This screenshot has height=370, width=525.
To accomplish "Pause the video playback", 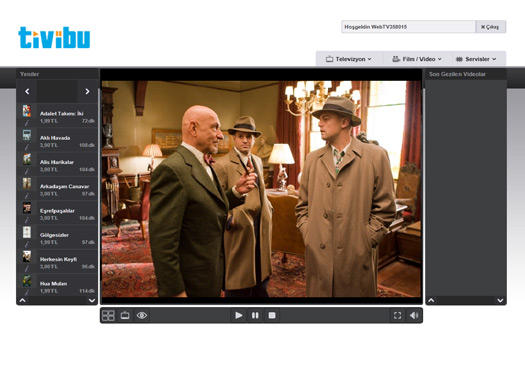I will coord(255,315).
